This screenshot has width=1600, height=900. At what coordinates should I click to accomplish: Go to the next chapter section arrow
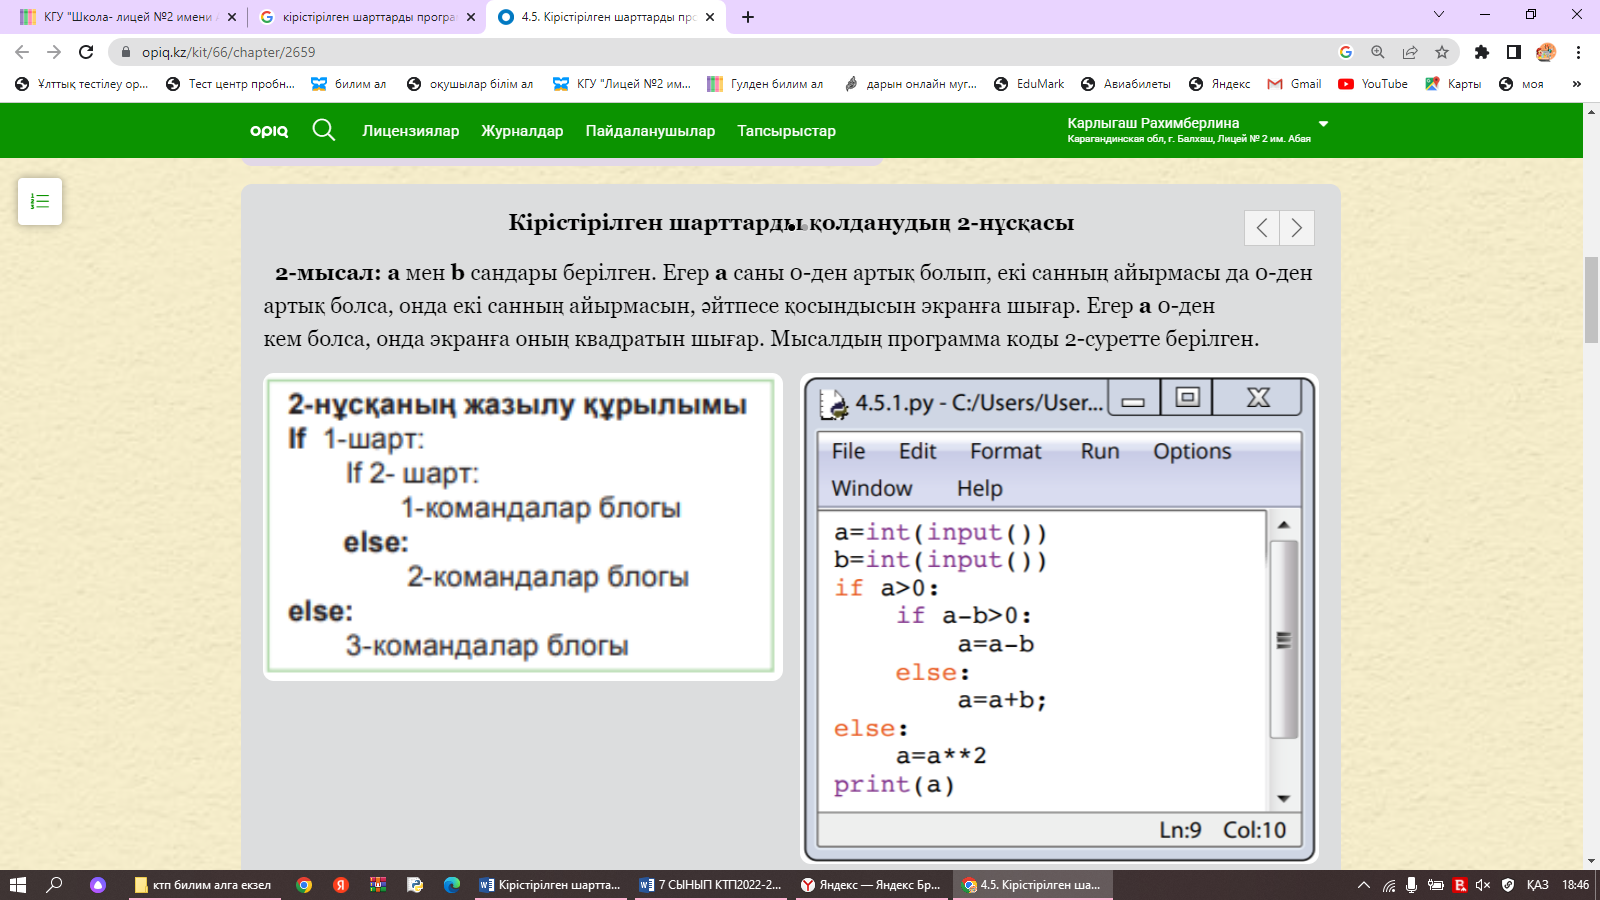click(1297, 228)
